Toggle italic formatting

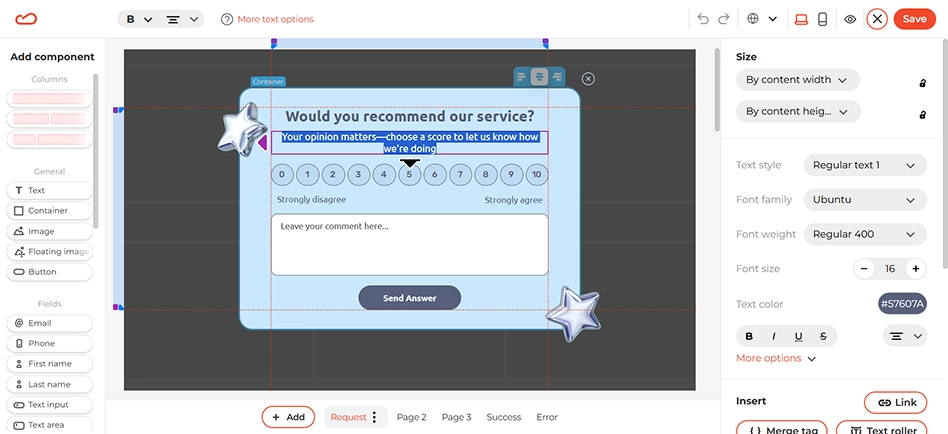(773, 337)
